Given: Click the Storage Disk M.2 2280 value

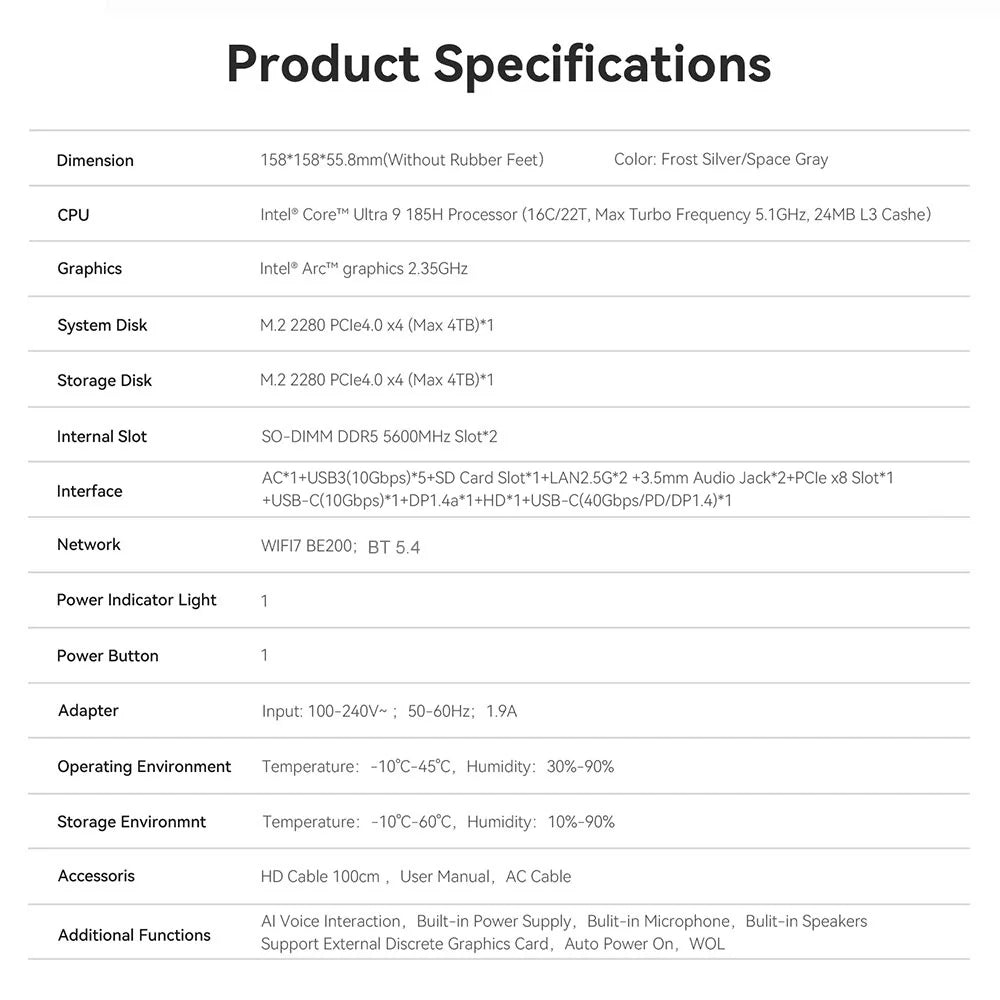Looking at the screenshot, I should pos(377,380).
